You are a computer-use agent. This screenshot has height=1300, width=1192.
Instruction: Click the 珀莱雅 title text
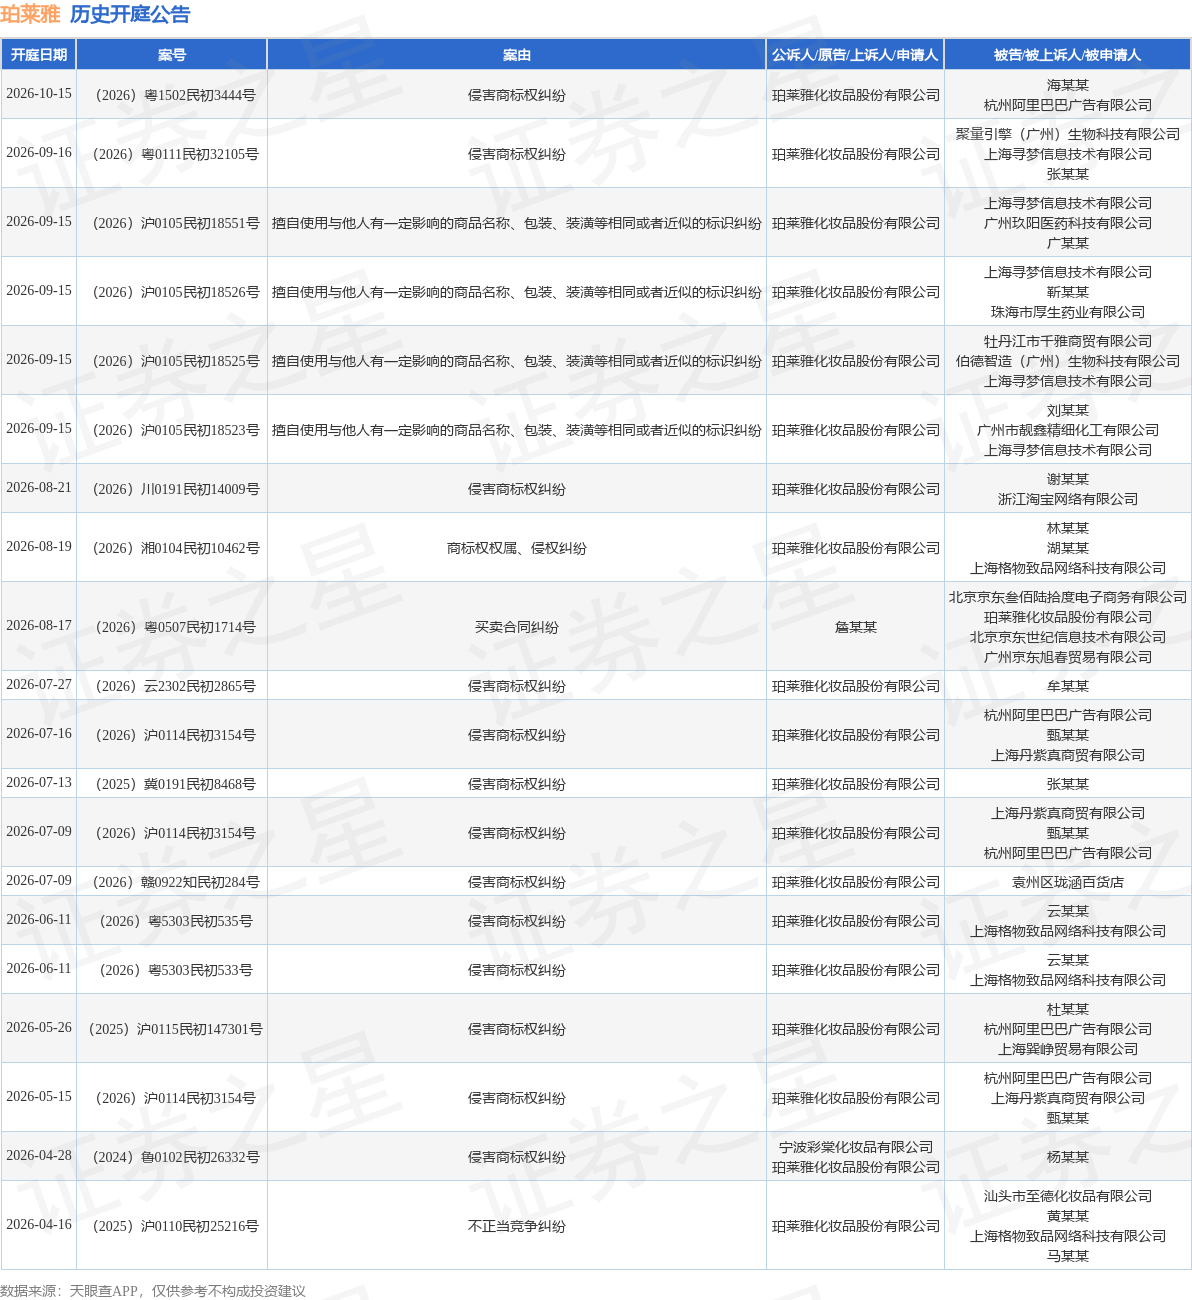pyautogui.click(x=31, y=15)
